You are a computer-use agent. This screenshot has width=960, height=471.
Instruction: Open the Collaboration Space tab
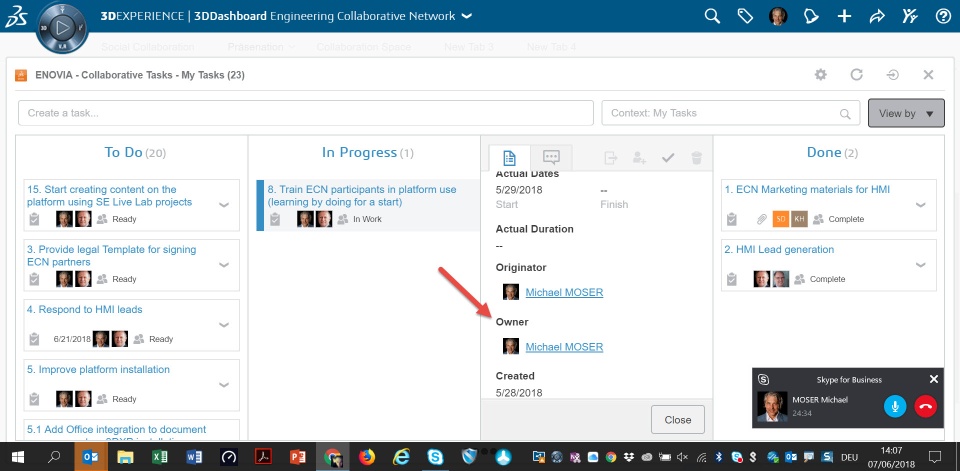(x=364, y=47)
